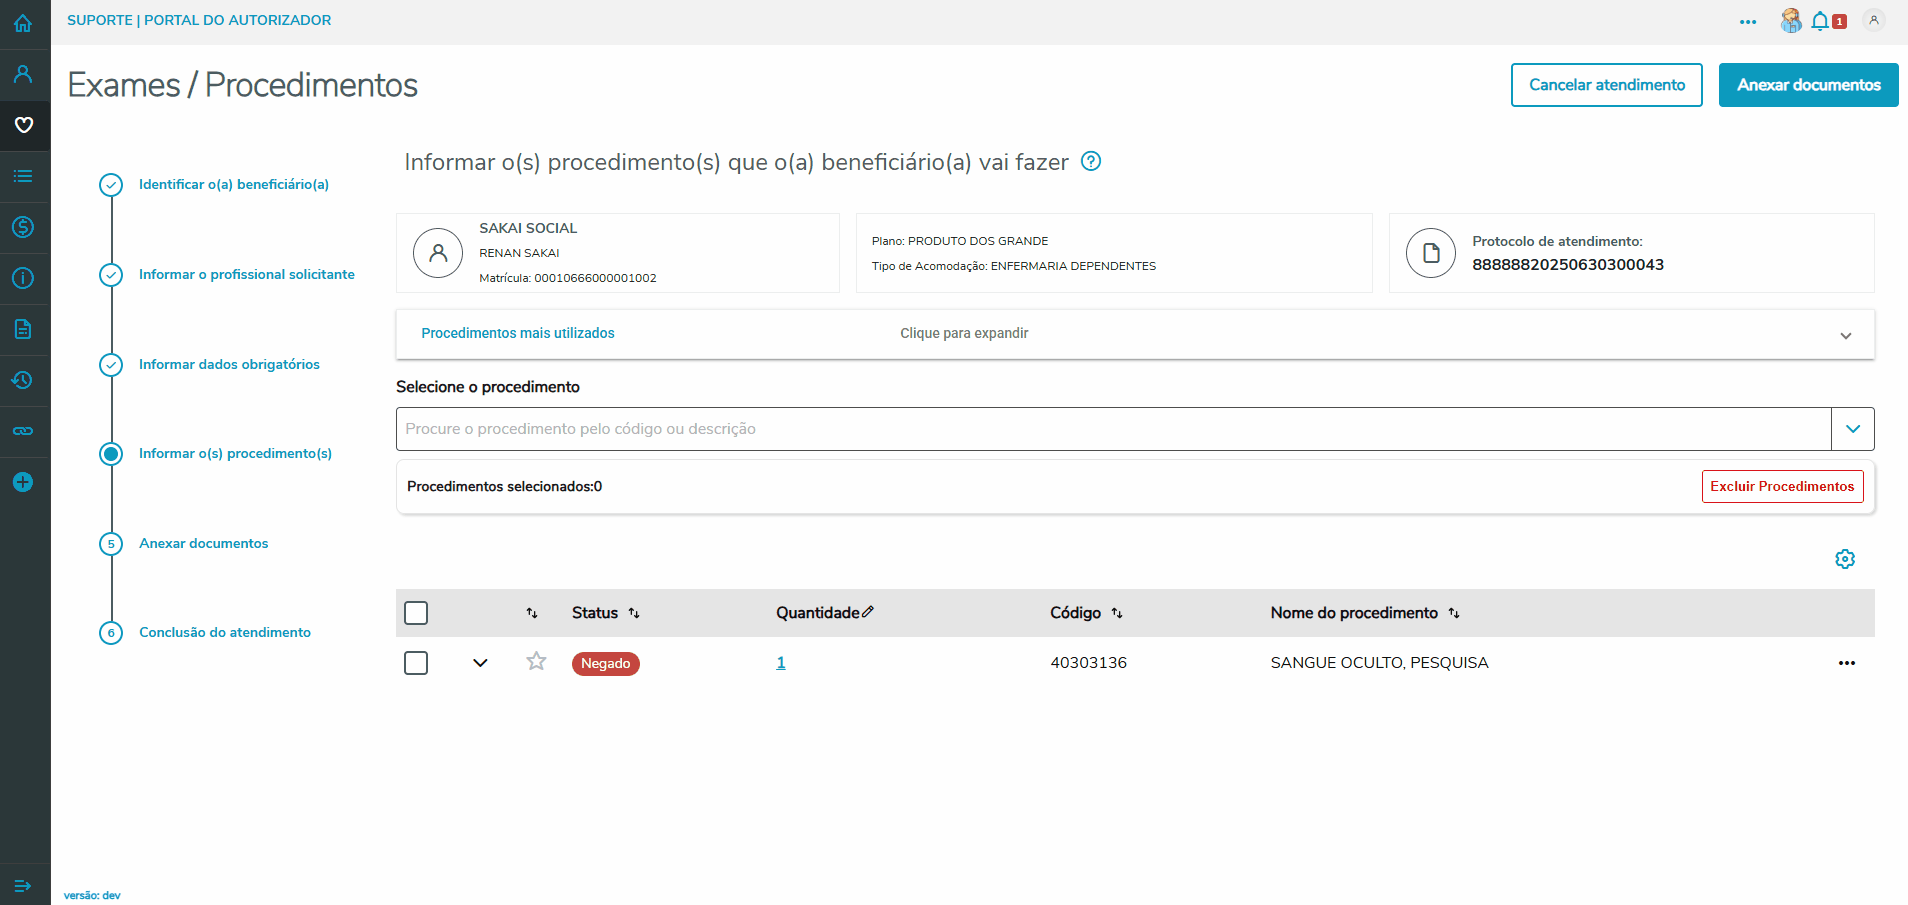Click the home icon in sidebar
Viewport: 1908px width, 905px height.
[x=23, y=23]
